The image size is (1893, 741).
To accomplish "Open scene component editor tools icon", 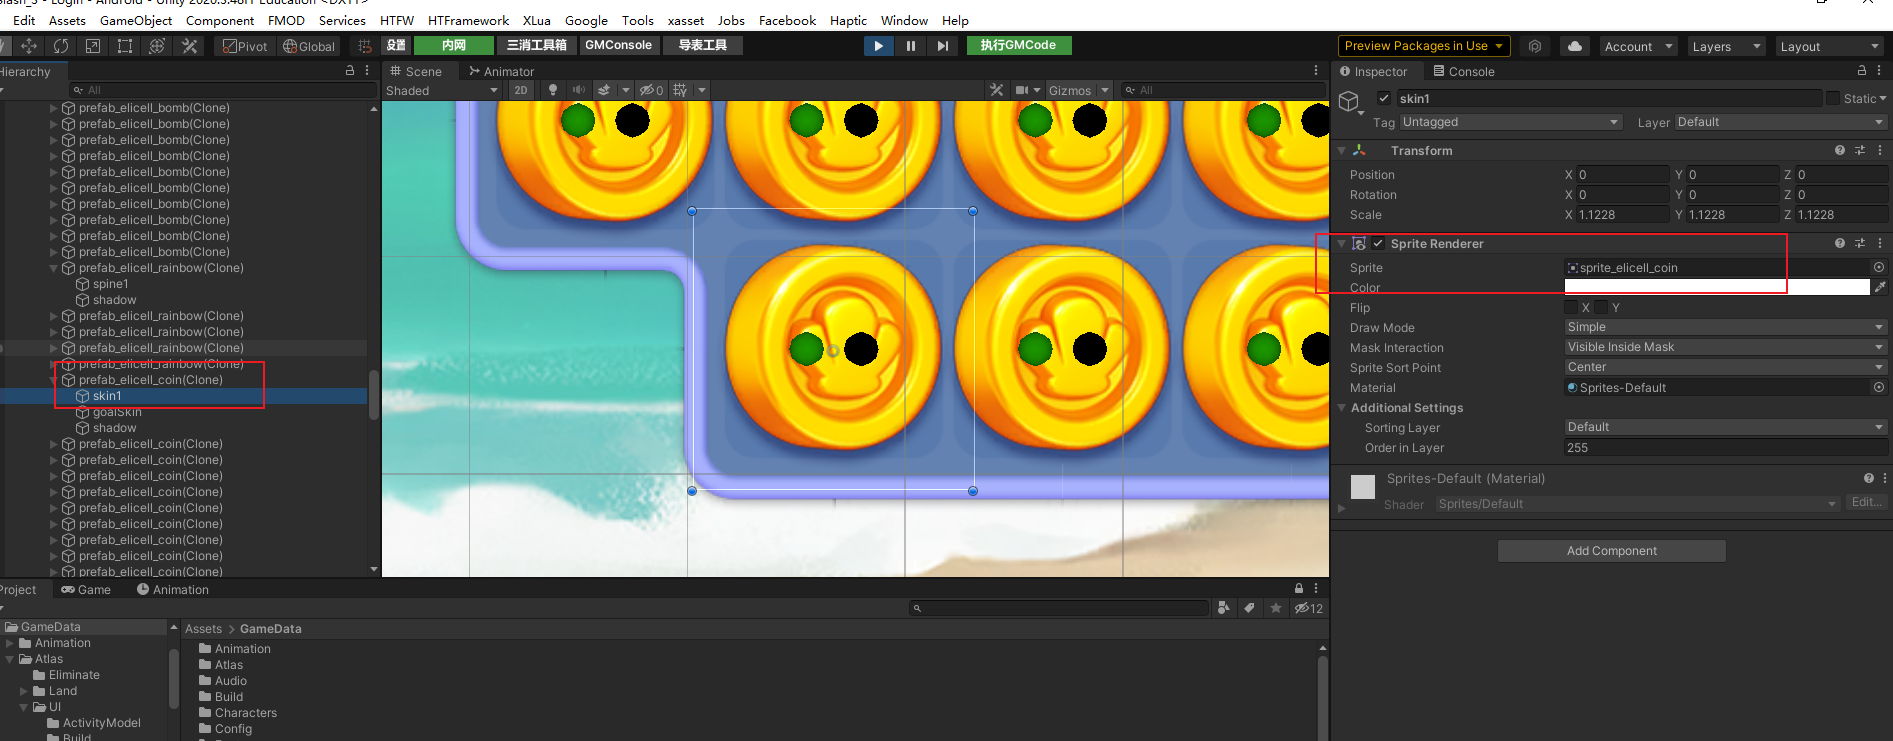I will click(x=996, y=90).
